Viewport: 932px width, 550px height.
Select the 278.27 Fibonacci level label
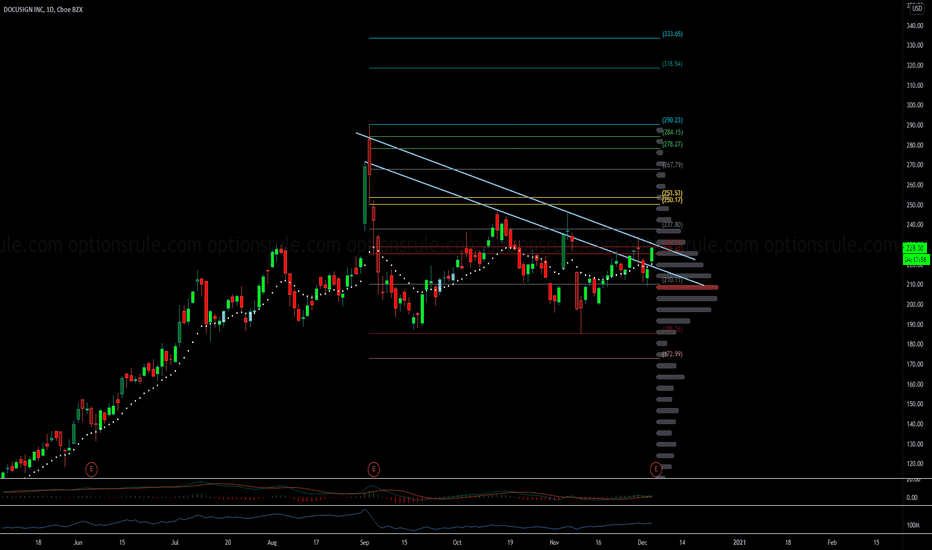pyautogui.click(x=672, y=144)
